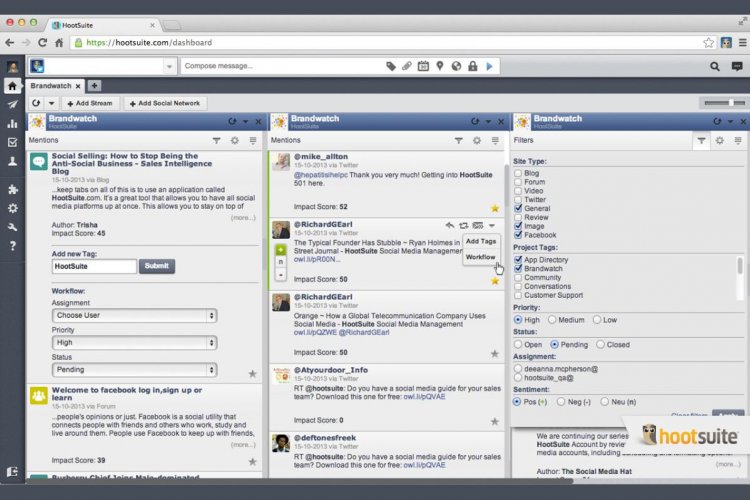The width and height of the screenshot is (750, 500).
Task: Open Analytics bar chart in sidebar
Action: coord(12,124)
